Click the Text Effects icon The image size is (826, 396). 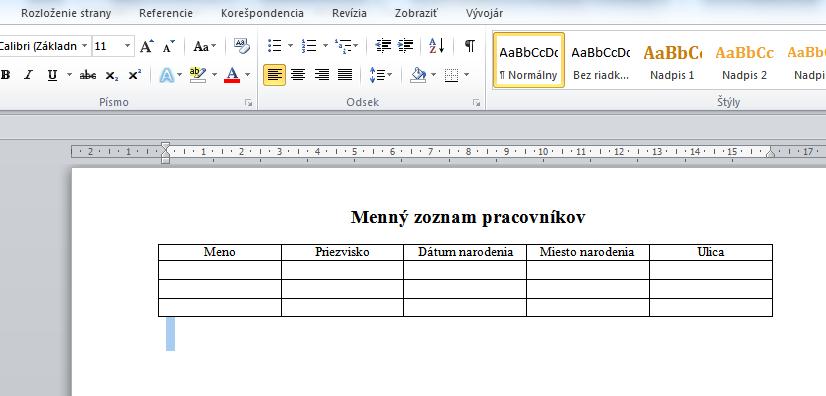click(x=166, y=75)
